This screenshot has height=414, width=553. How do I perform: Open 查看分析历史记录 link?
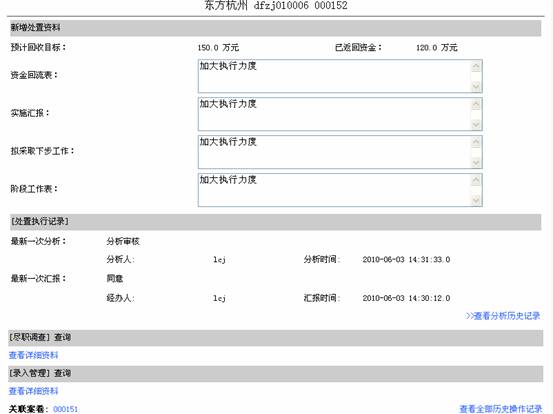click(x=503, y=316)
